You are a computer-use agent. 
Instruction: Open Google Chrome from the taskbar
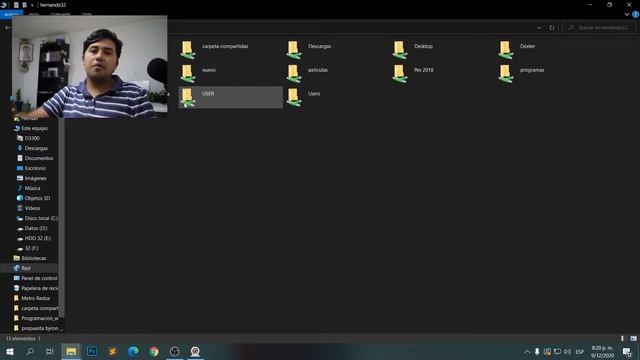tap(154, 351)
